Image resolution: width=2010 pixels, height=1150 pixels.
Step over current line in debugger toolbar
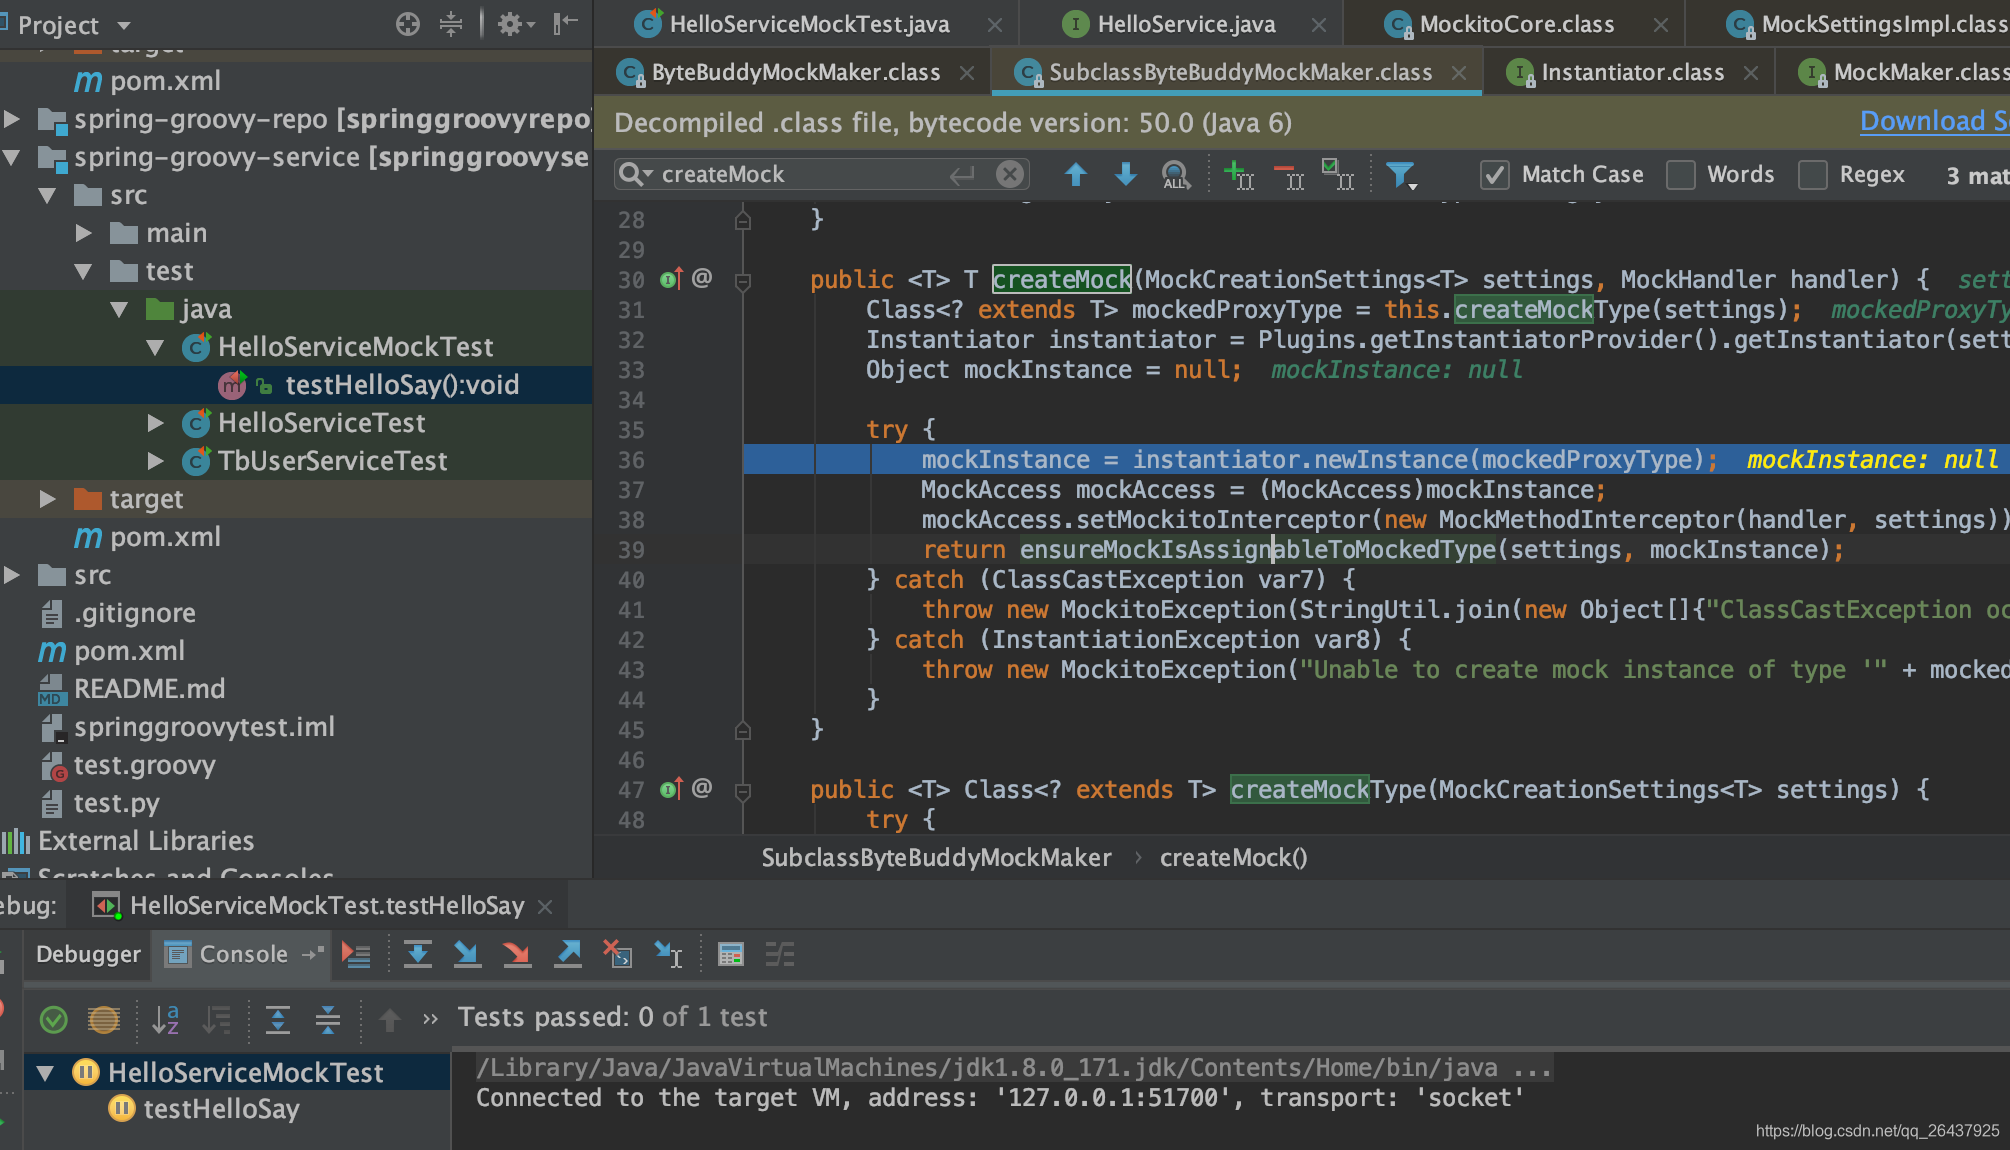(417, 954)
